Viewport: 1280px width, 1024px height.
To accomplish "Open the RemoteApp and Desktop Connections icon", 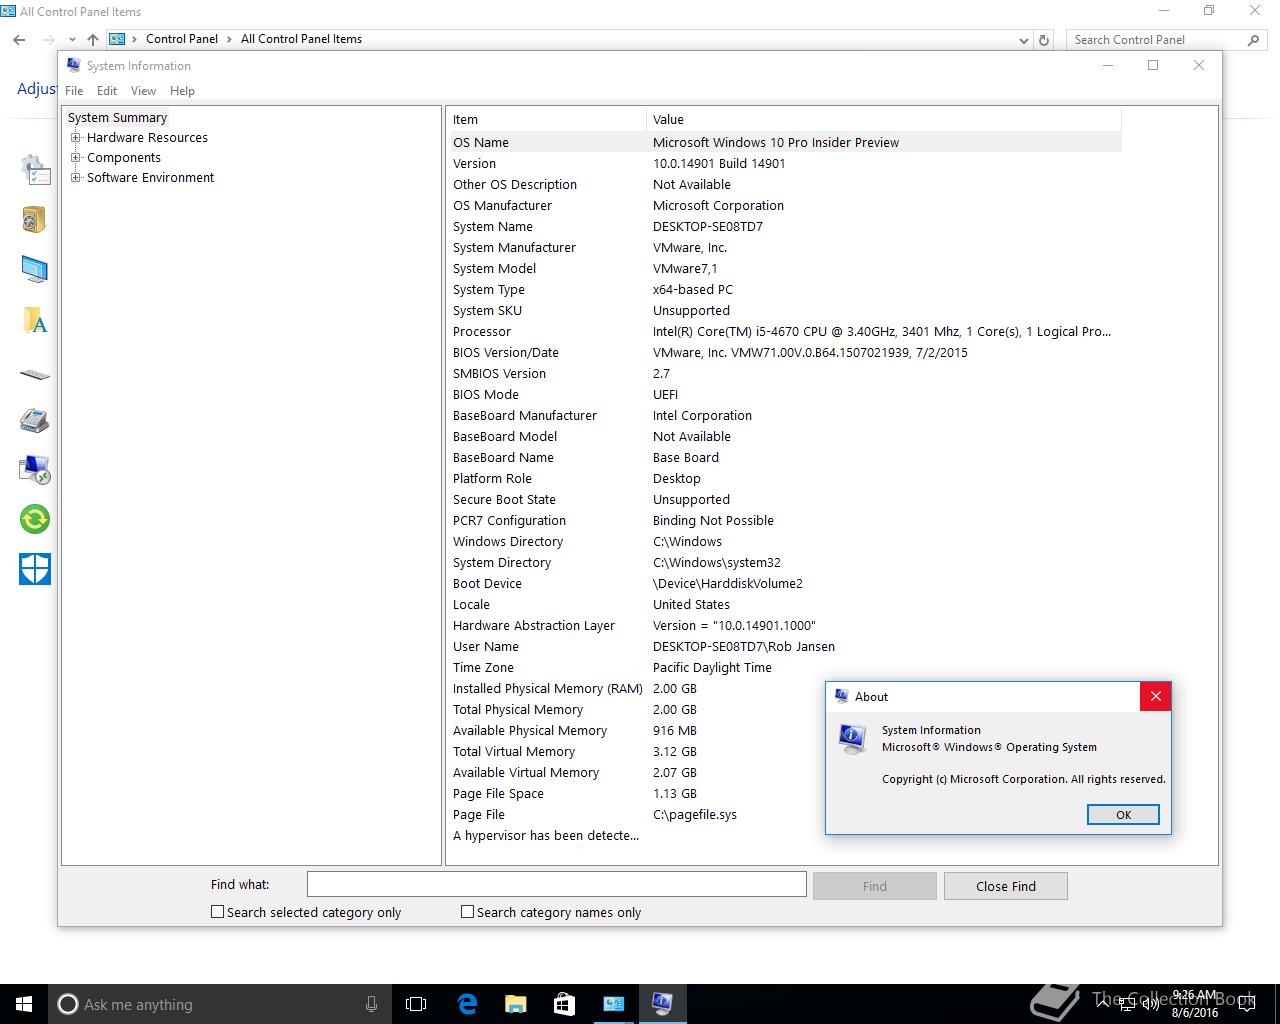I will 34,469.
